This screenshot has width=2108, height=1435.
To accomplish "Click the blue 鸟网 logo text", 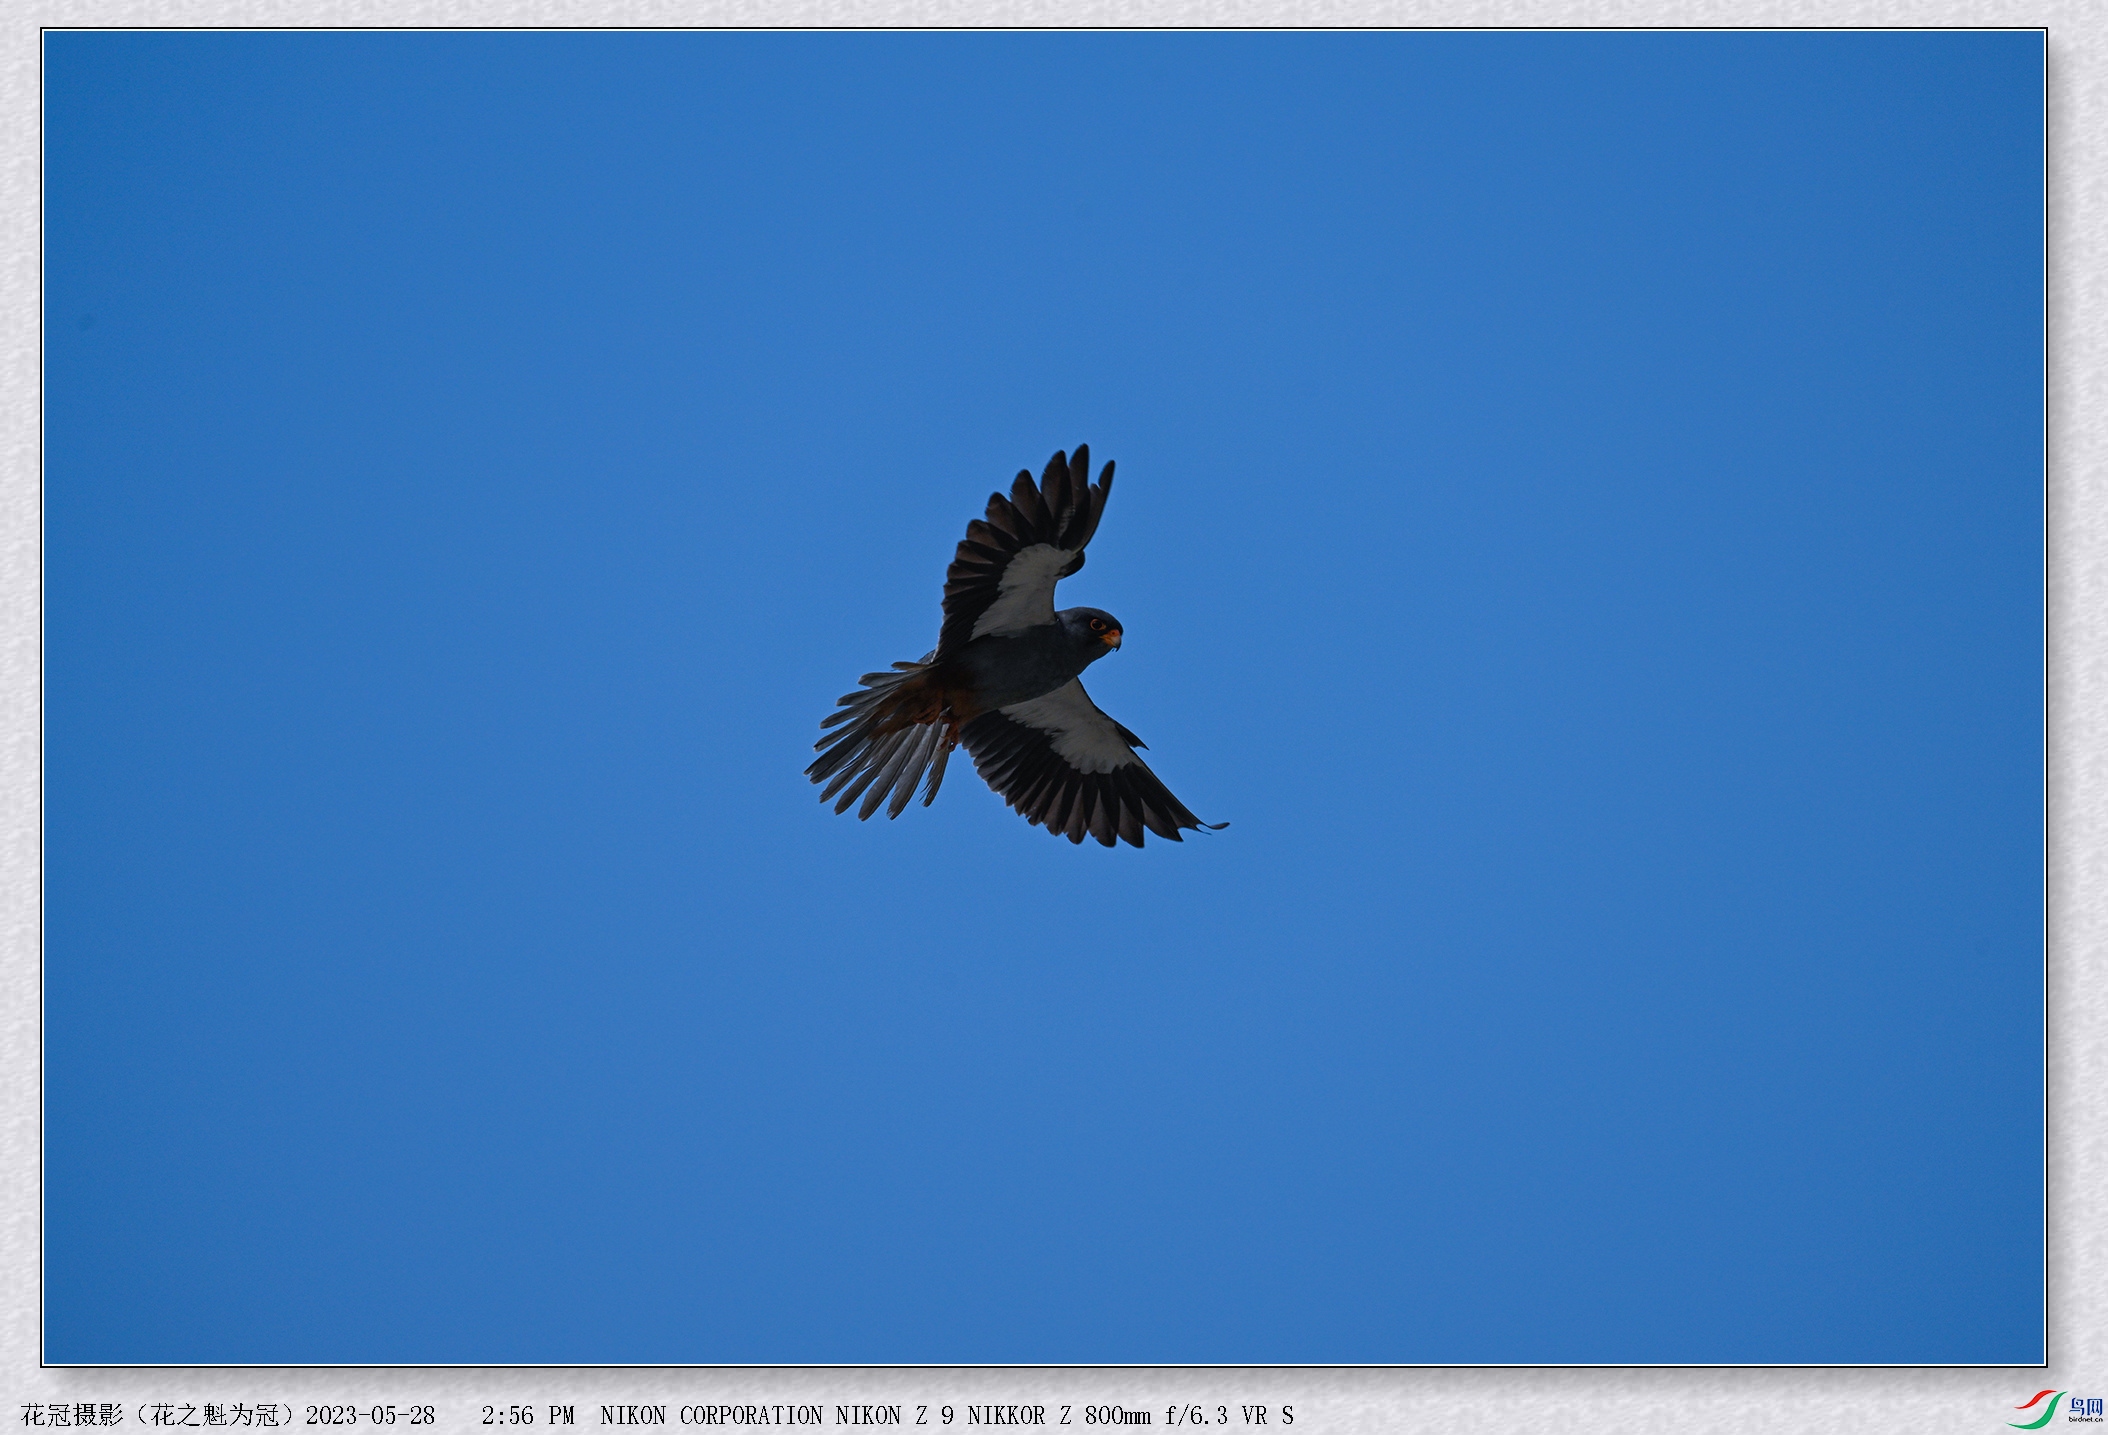I will click(x=2085, y=1406).
